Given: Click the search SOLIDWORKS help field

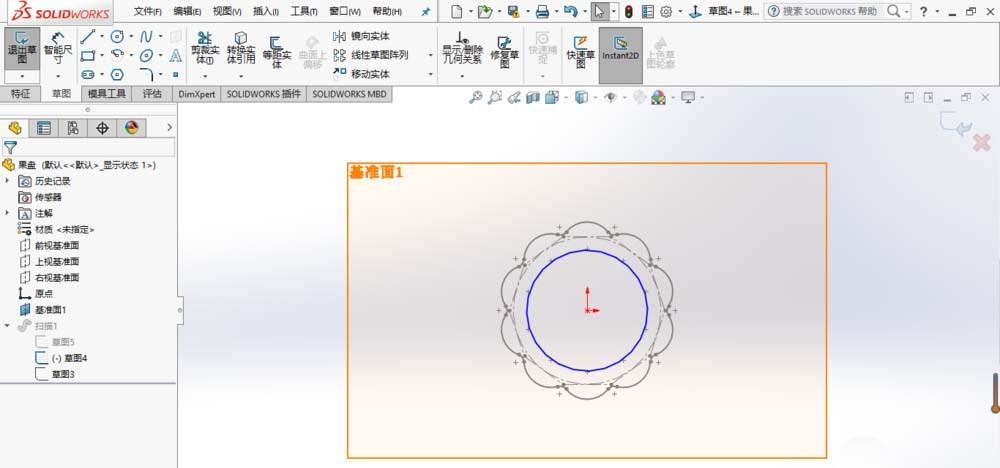Looking at the screenshot, I should (x=830, y=11).
